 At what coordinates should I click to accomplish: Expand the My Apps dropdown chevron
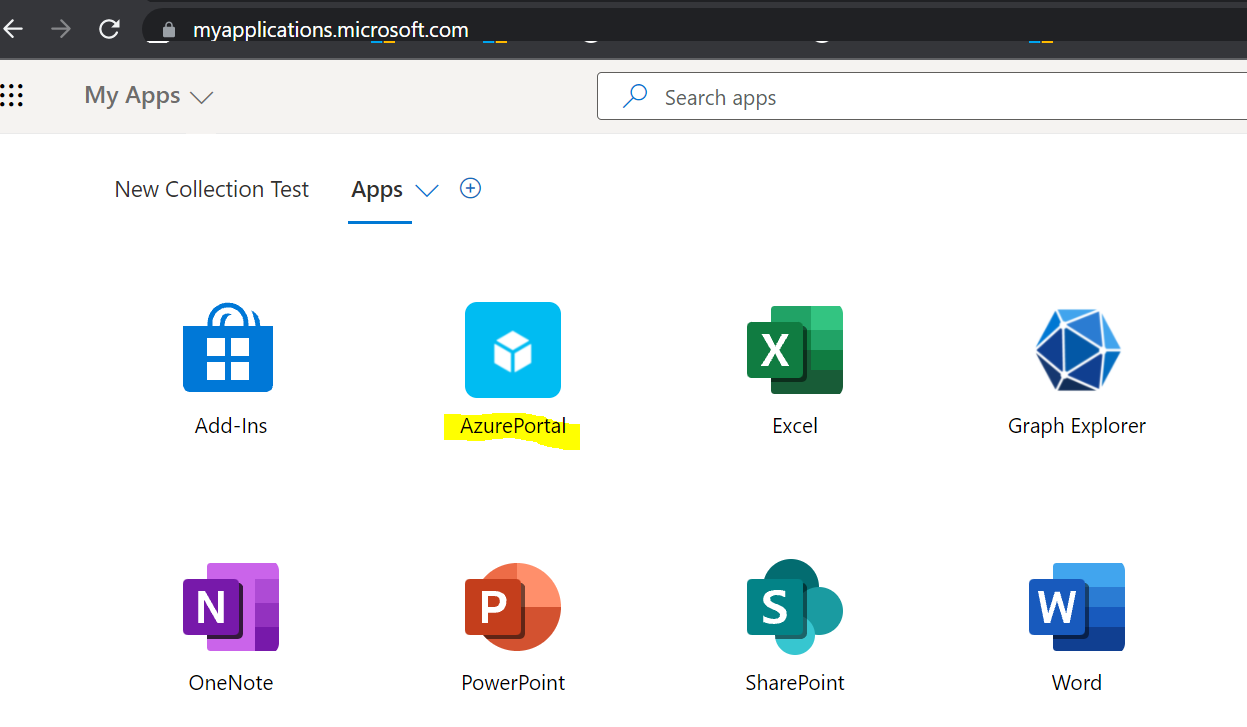(x=202, y=98)
